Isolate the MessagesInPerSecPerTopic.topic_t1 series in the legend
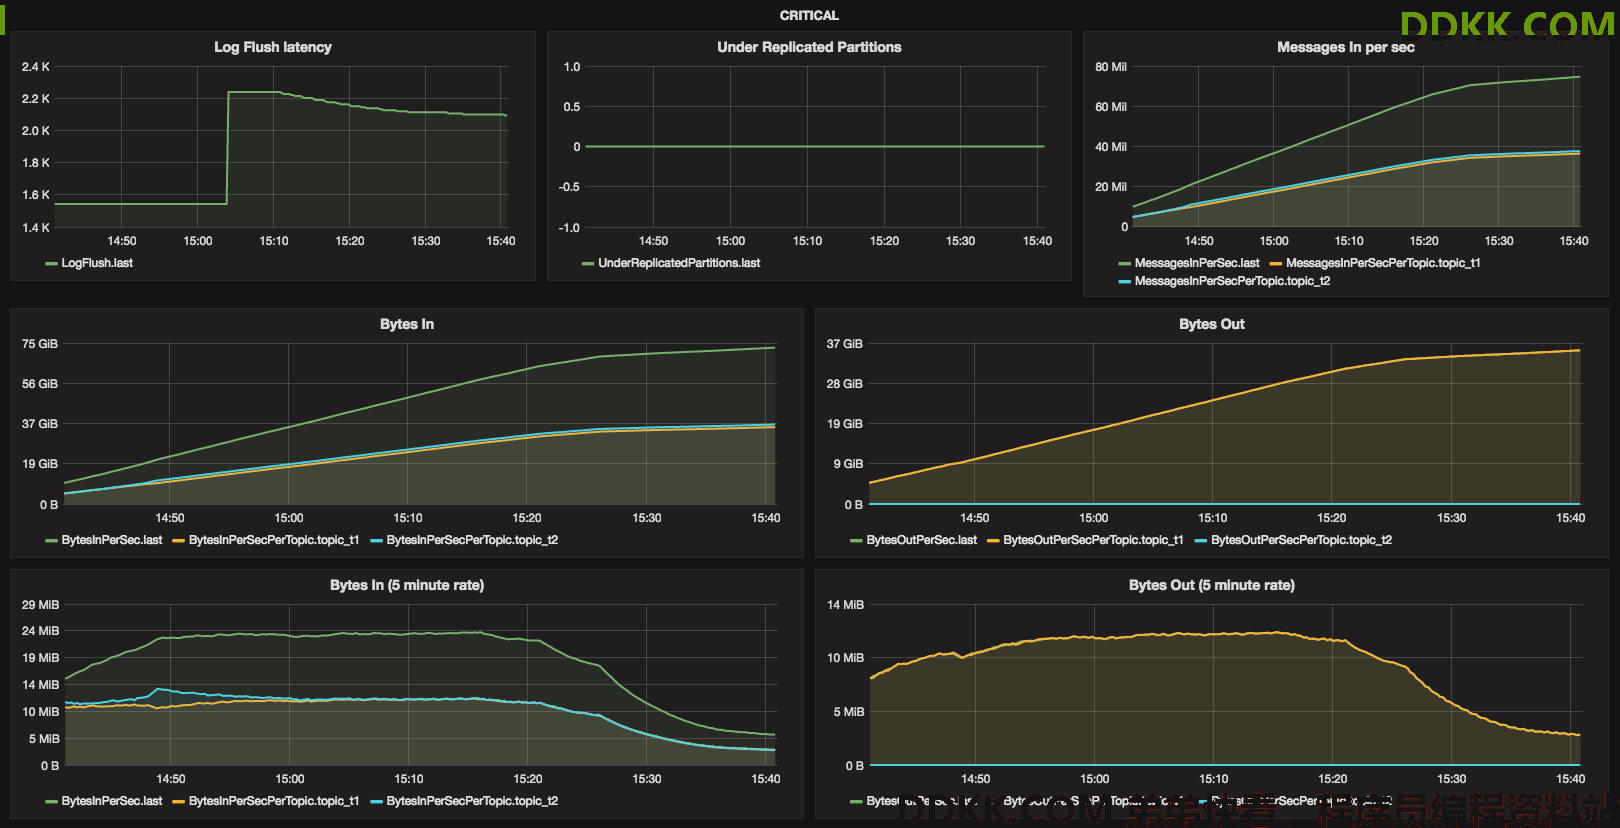Screen dimensions: 1620x828 pyautogui.click(x=1383, y=263)
